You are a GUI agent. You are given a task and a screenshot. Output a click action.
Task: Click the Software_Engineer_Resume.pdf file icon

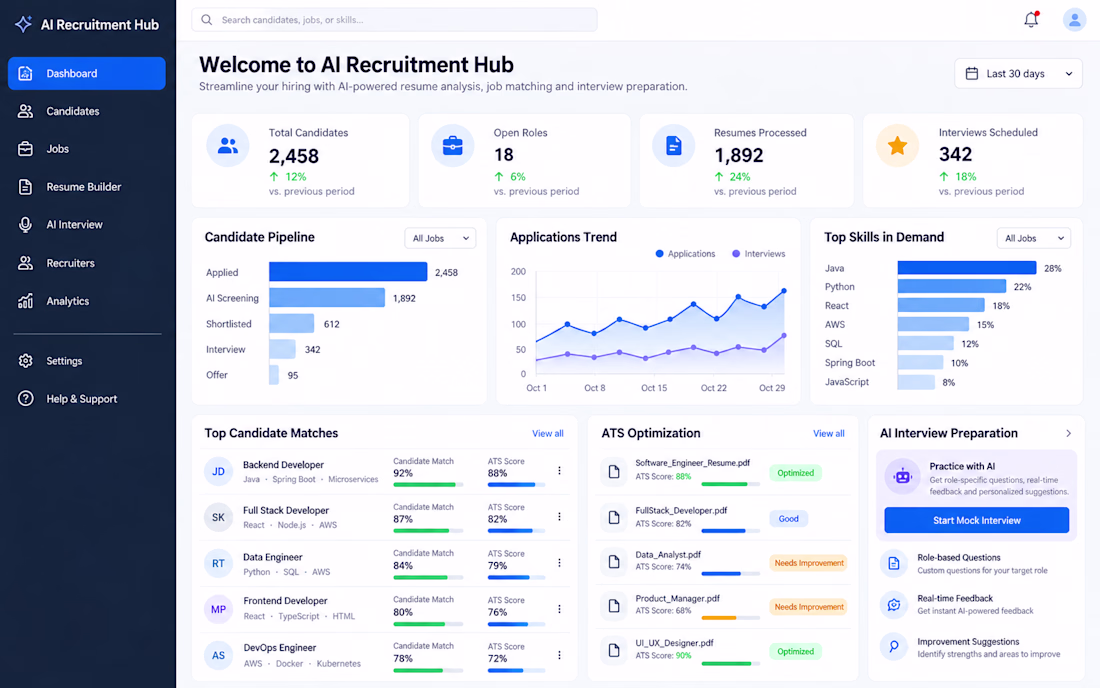[x=614, y=472]
